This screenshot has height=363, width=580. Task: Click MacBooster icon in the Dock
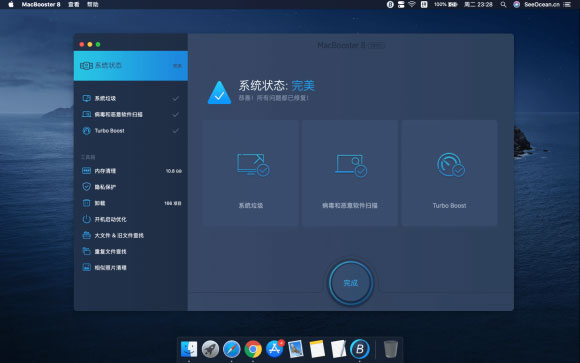(360, 349)
